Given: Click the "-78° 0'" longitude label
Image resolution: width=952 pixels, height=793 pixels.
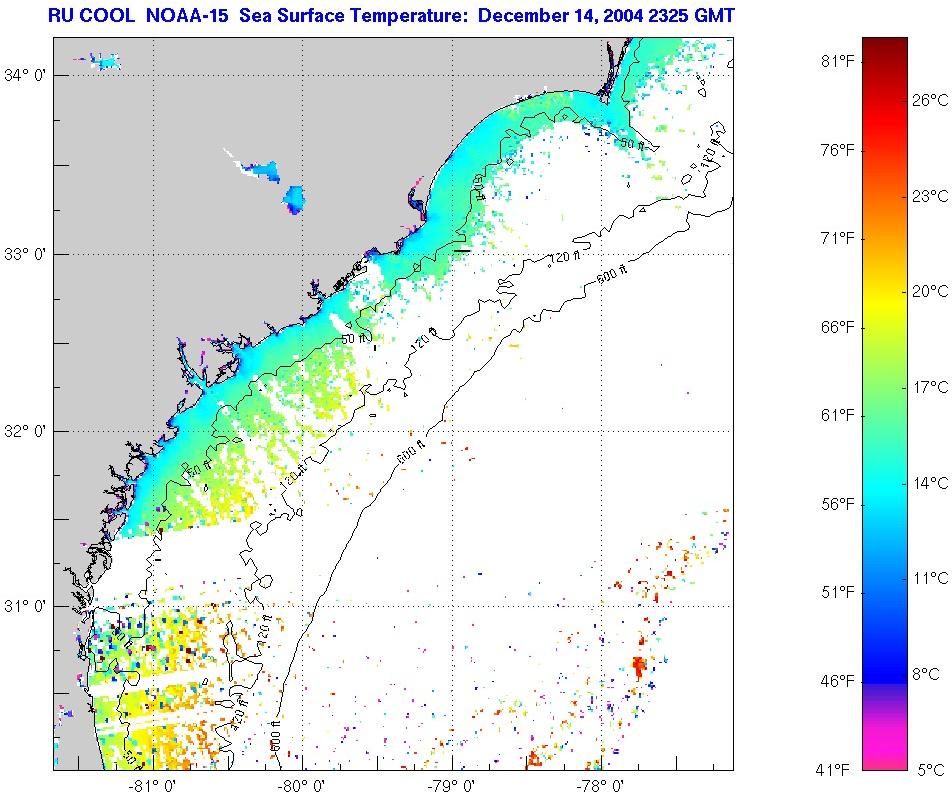Looking at the screenshot, I should [600, 786].
